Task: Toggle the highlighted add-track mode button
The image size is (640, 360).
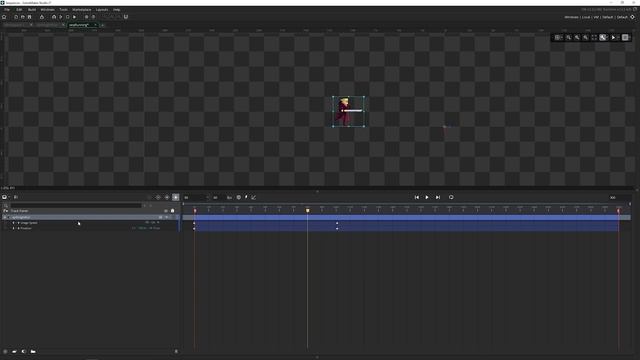Action: (176, 198)
